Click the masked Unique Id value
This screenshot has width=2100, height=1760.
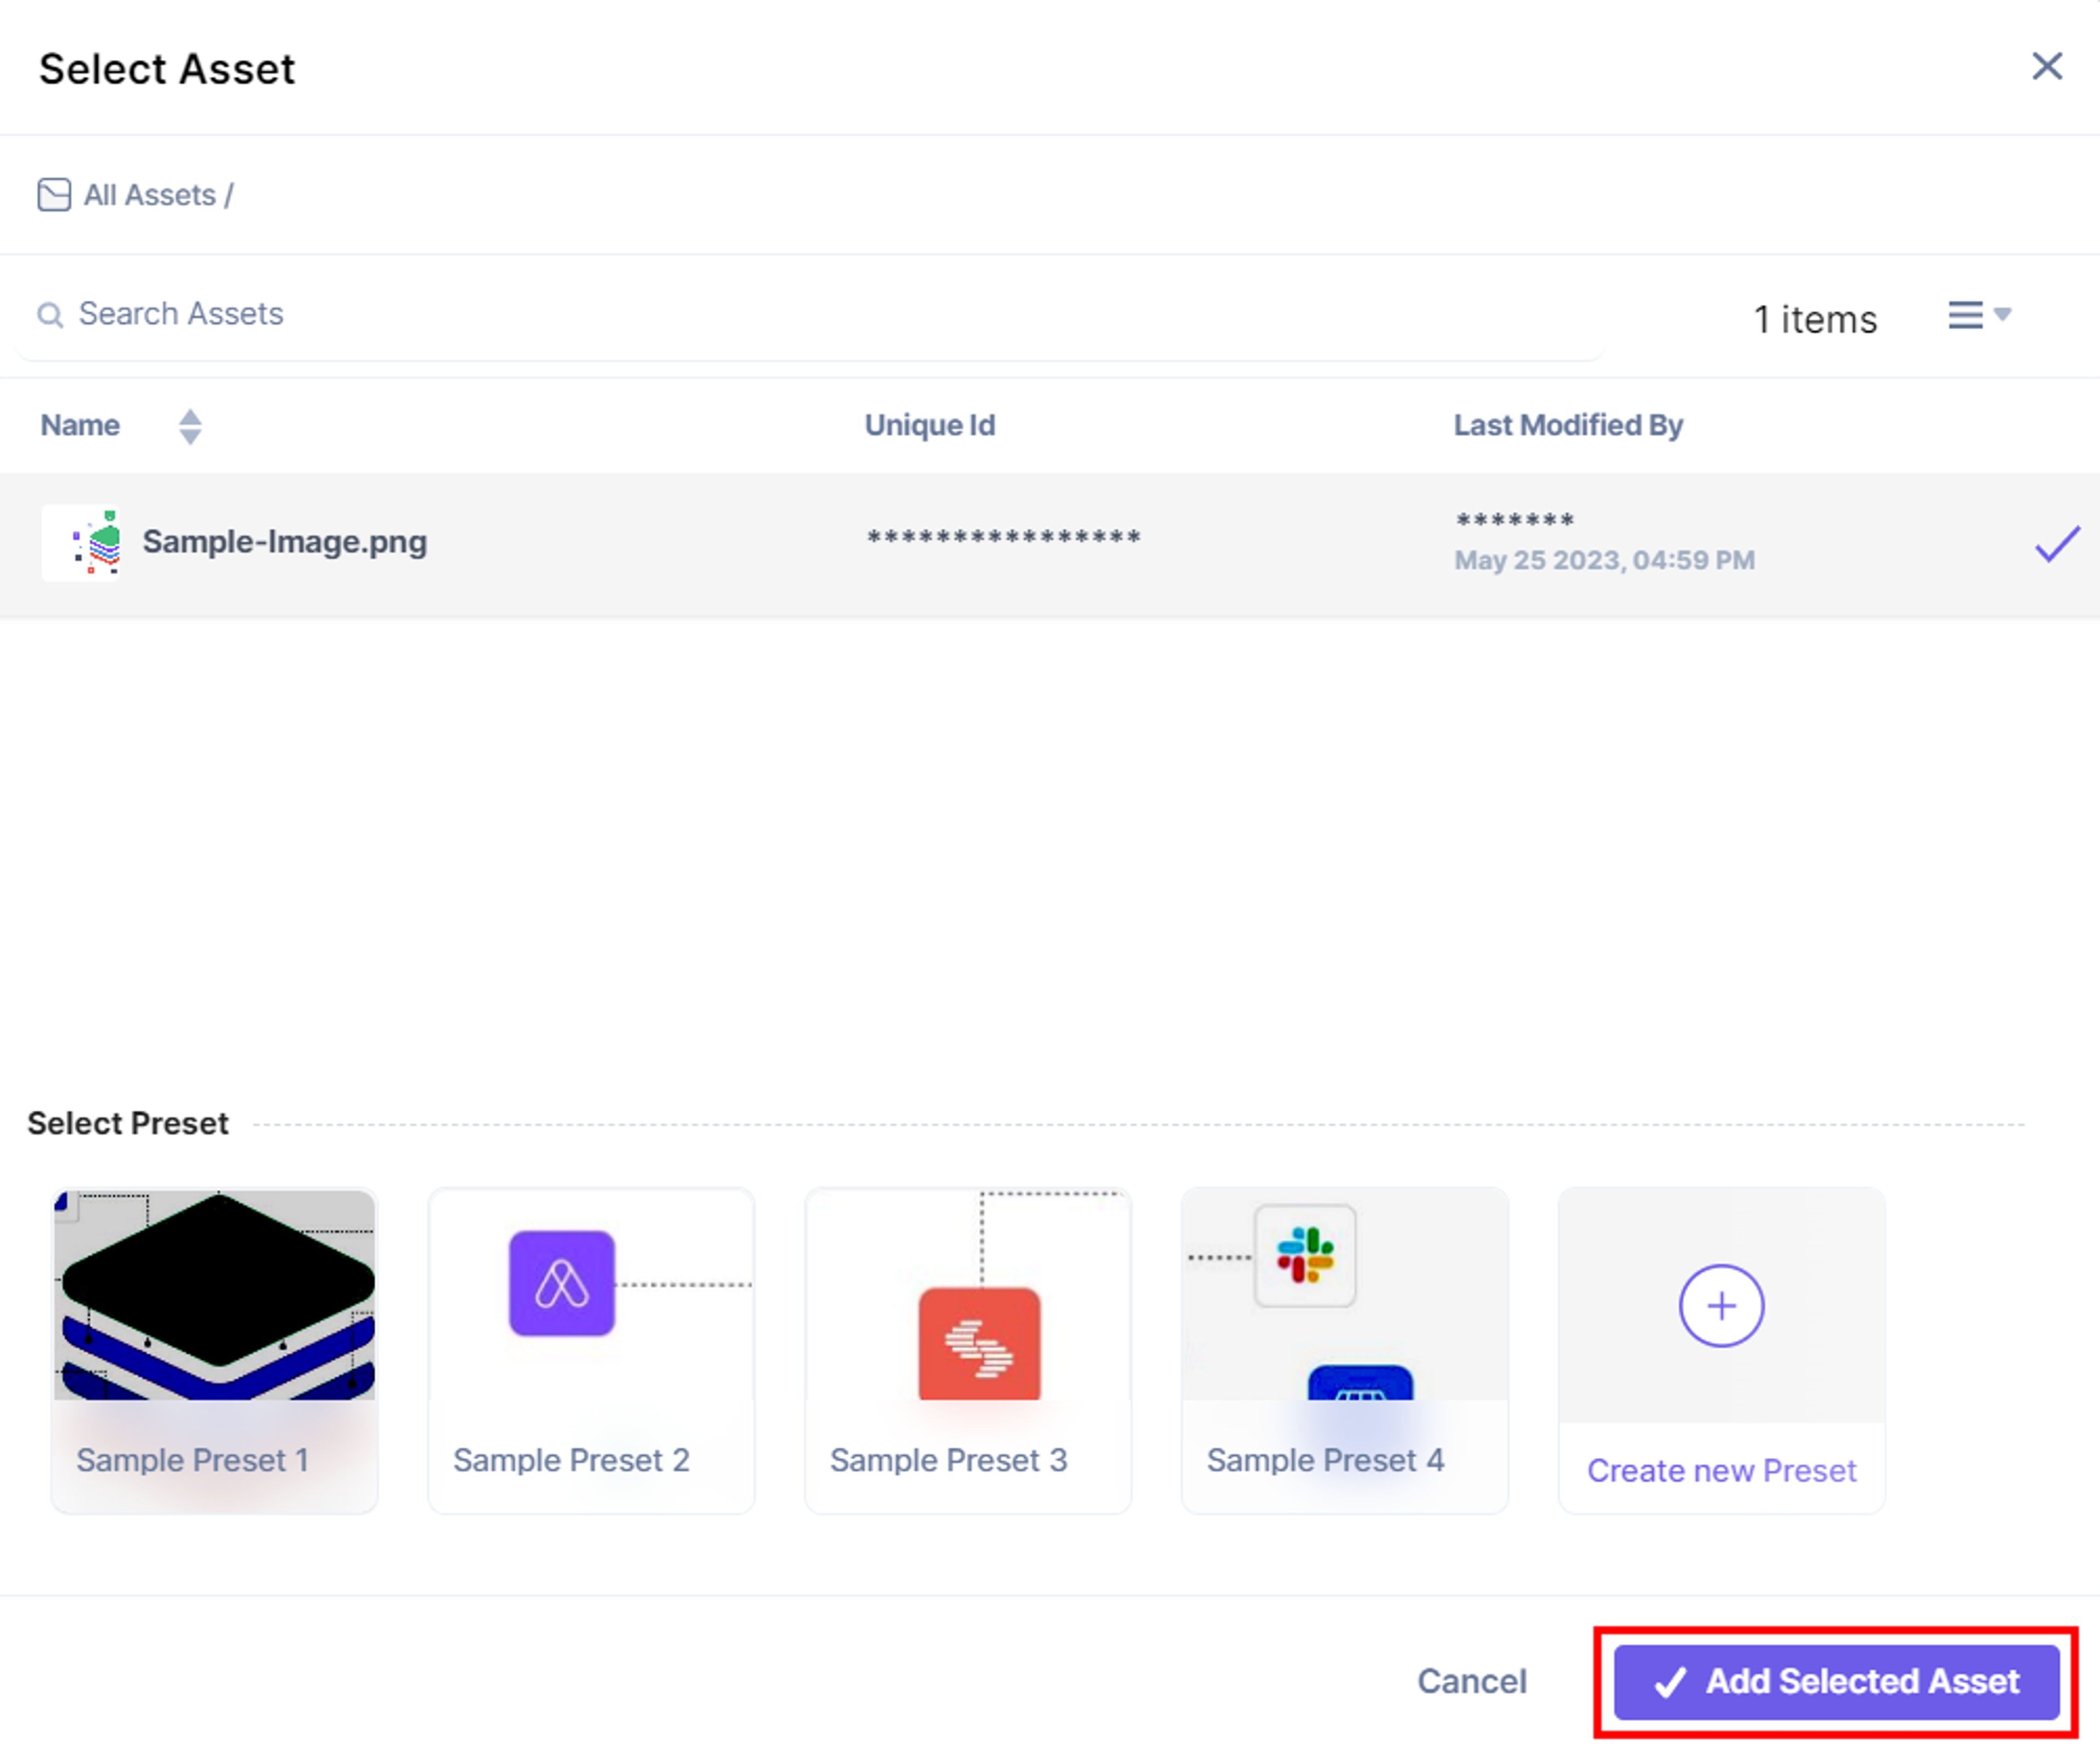[x=1003, y=538]
